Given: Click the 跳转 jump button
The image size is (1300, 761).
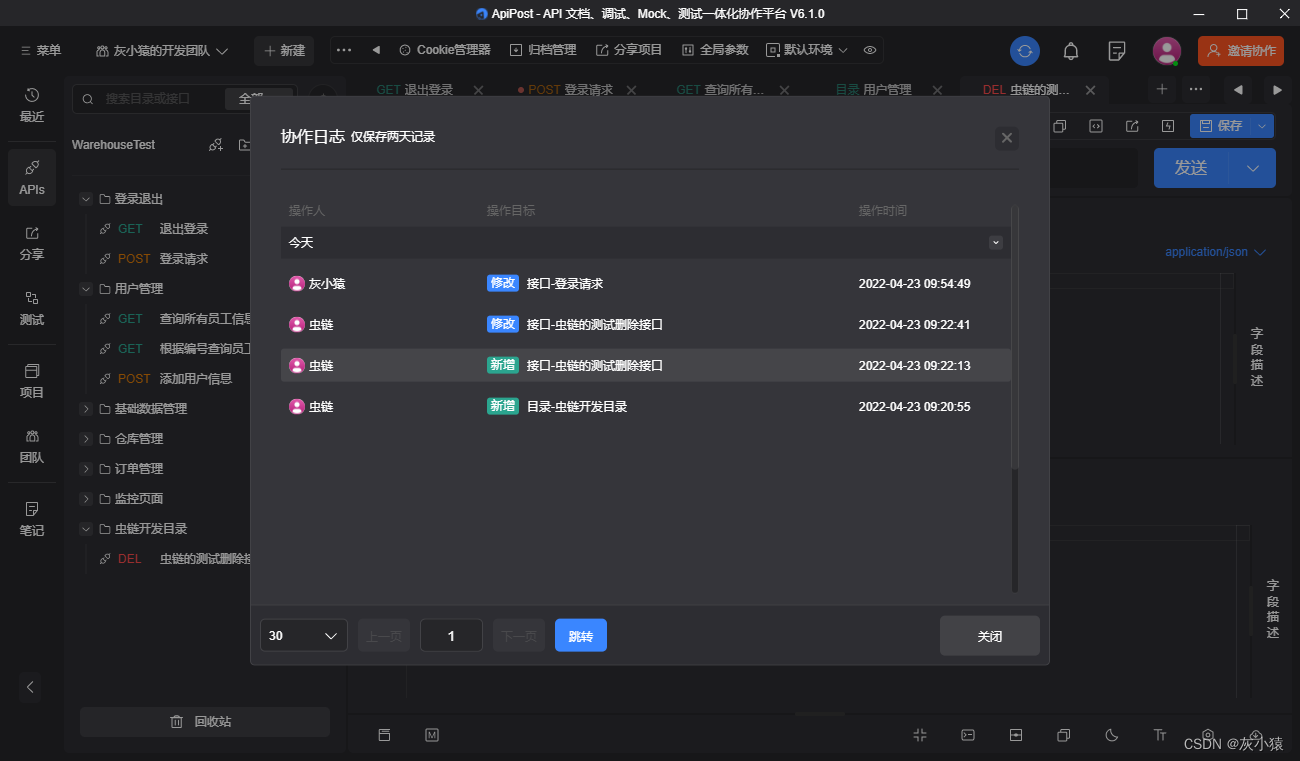Looking at the screenshot, I should point(581,636).
